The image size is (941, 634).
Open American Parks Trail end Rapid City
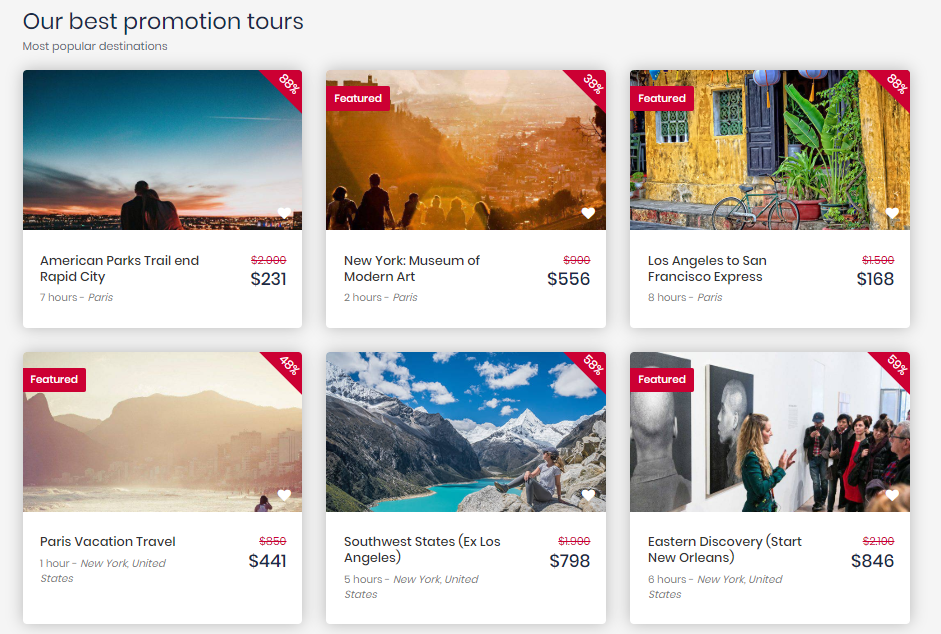click(x=119, y=268)
